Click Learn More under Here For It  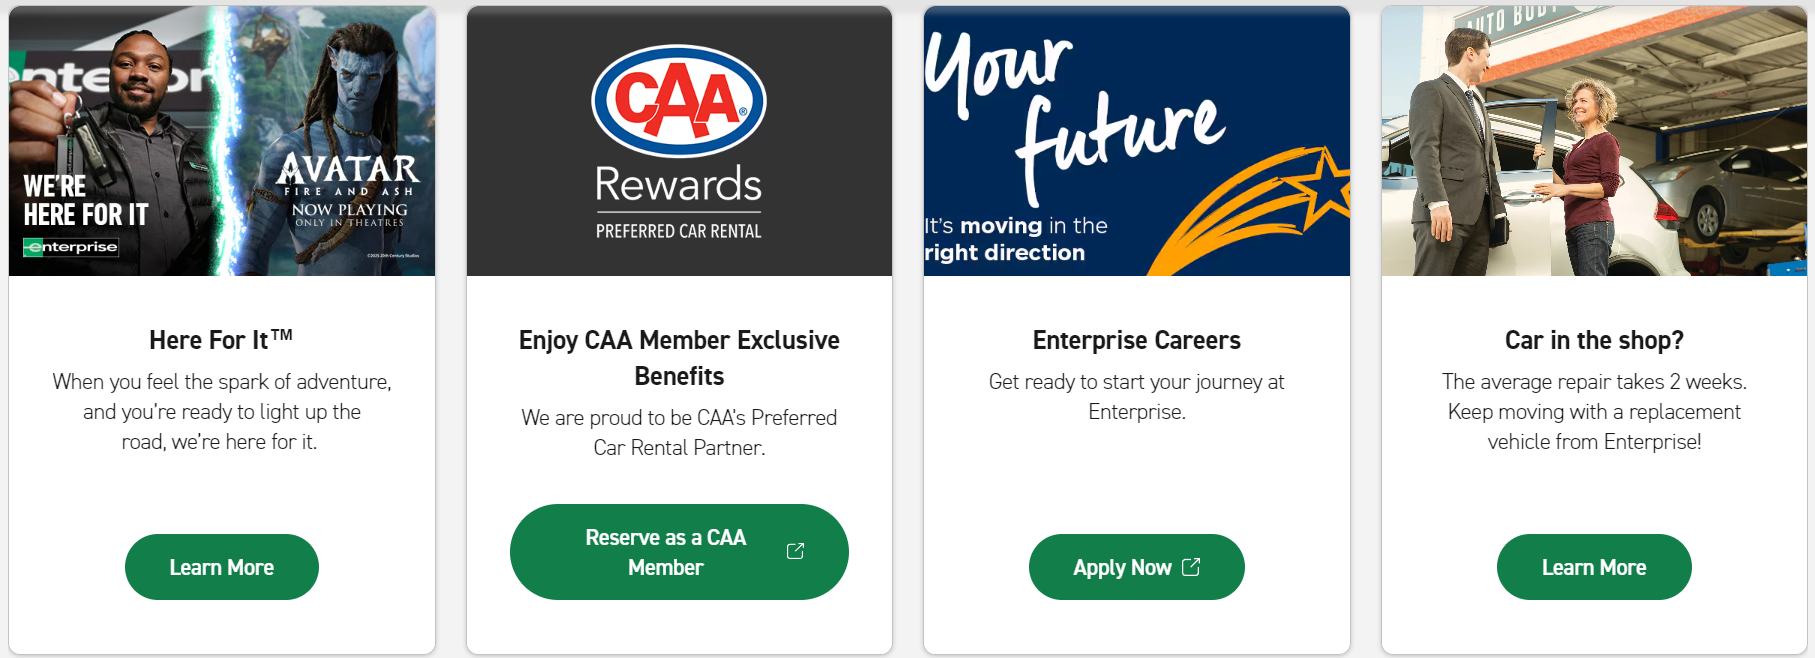(222, 567)
